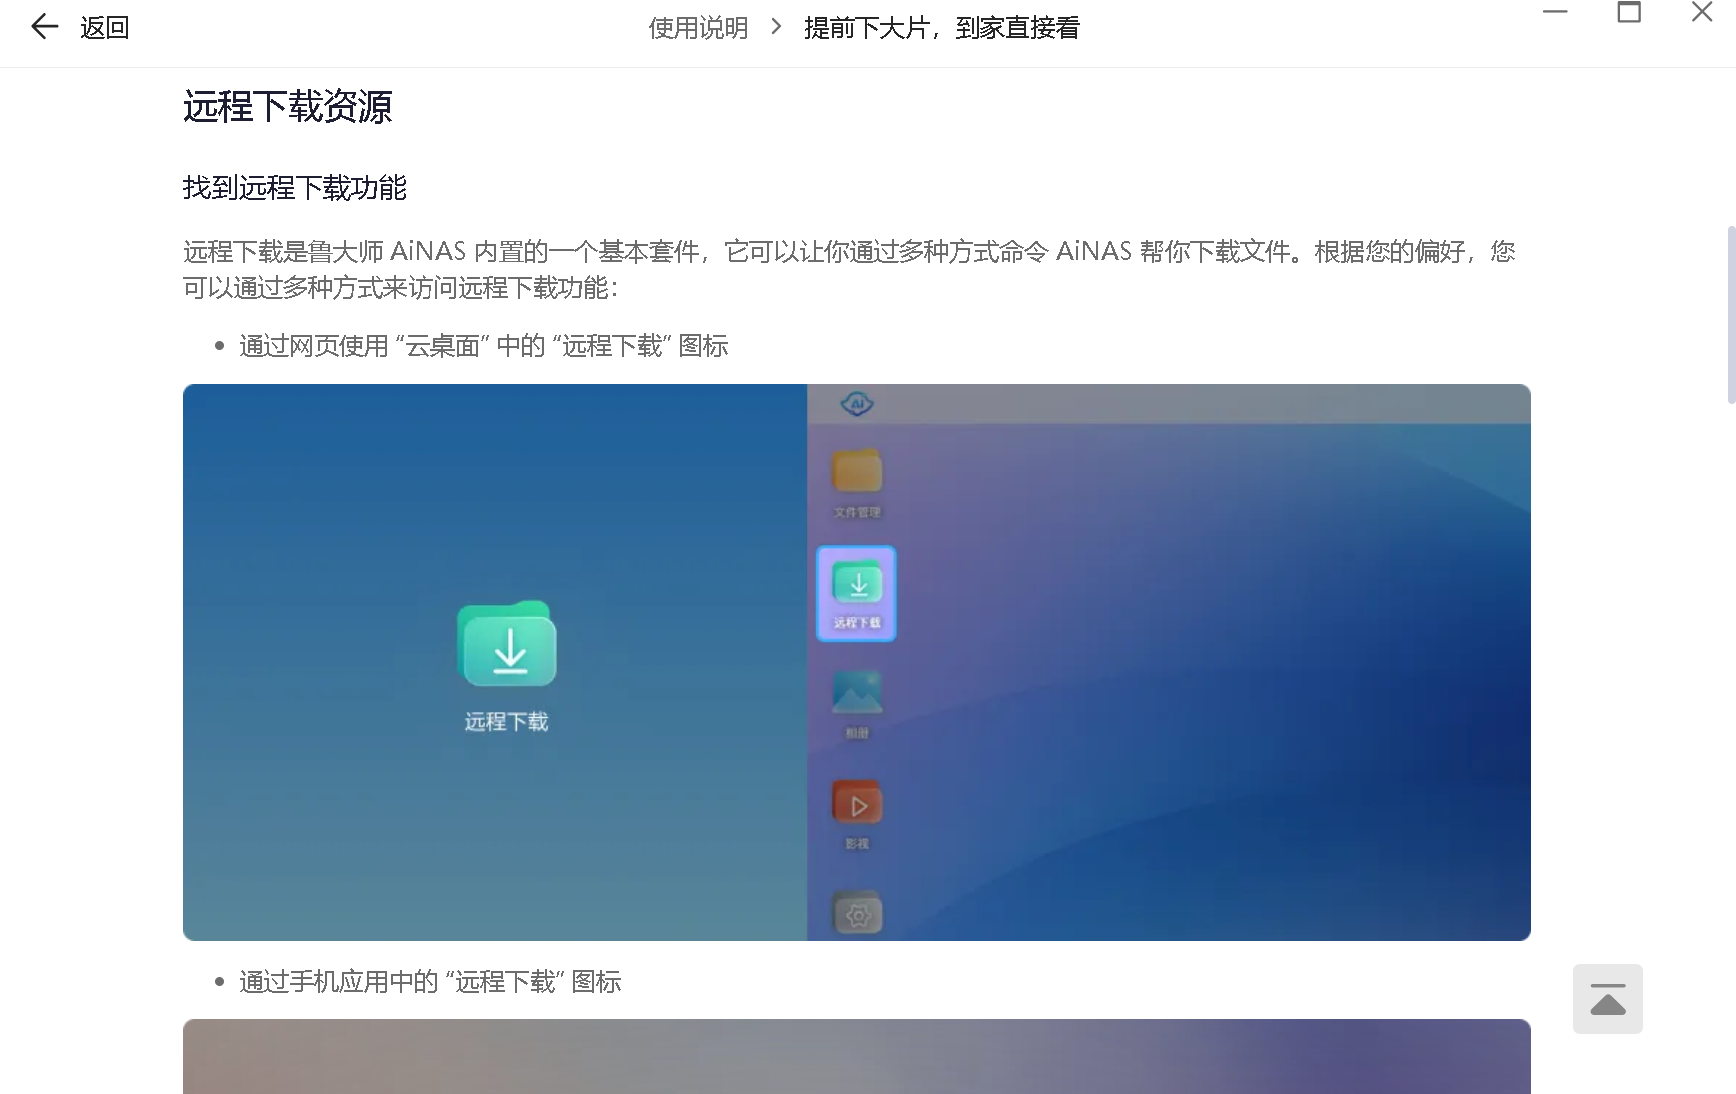Screen dimensions: 1736x1094
Task: Click breadcrumb 提前下大片，到家直接看
Action: (942, 28)
